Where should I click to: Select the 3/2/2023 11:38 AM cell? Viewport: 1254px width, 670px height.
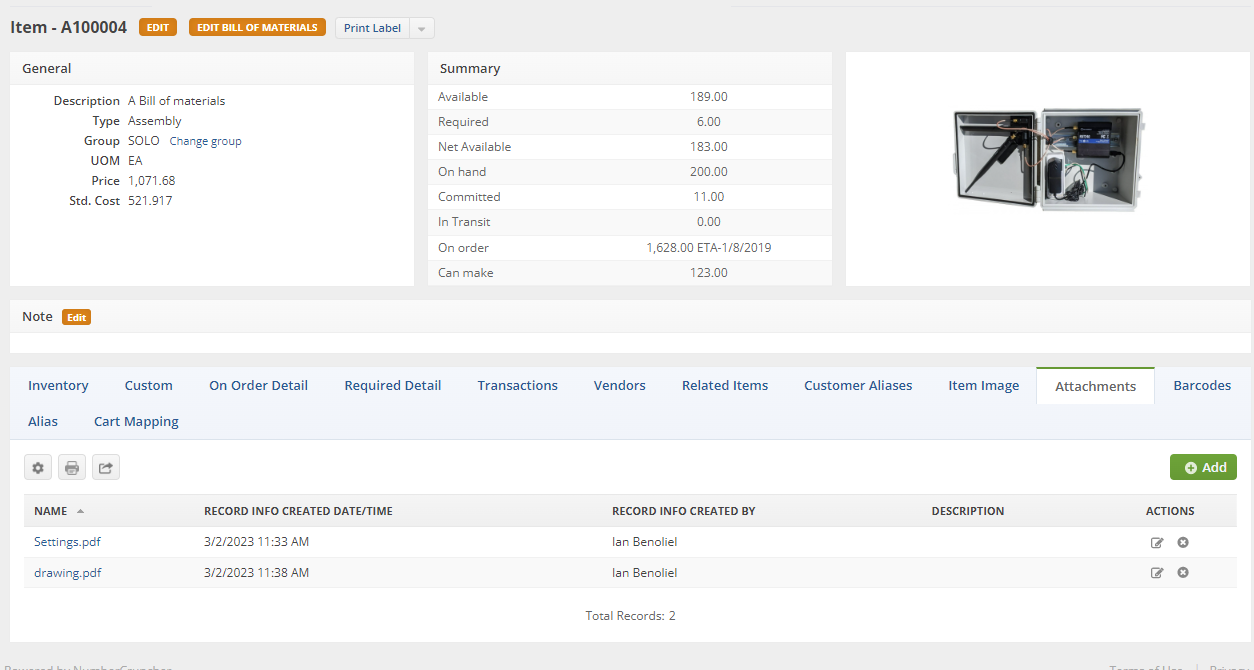256,573
